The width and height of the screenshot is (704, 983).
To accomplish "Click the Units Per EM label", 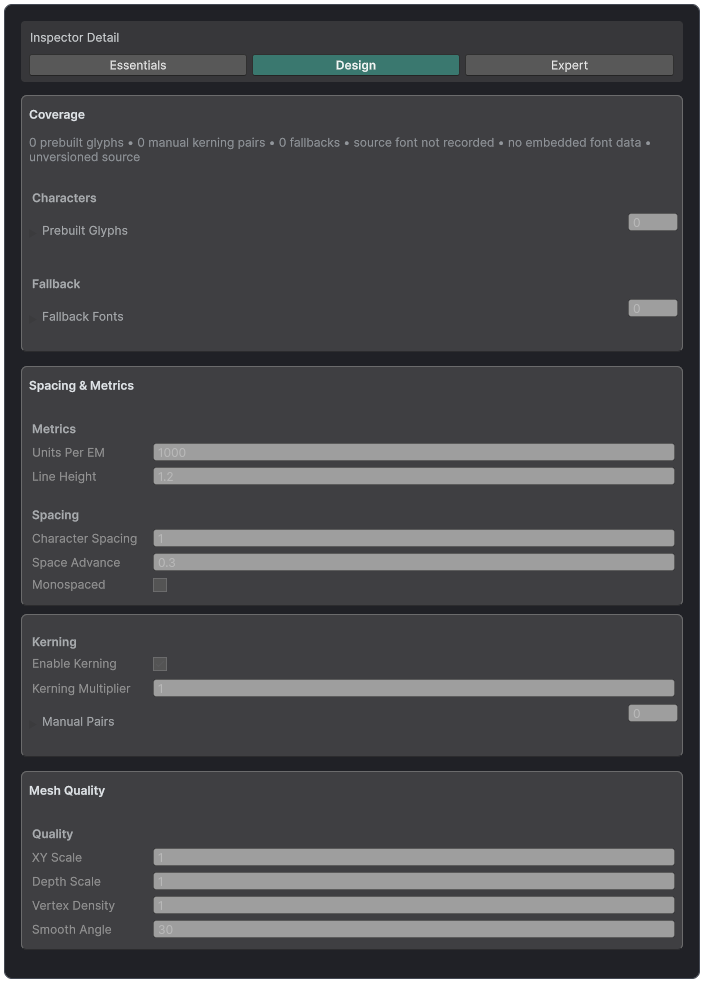I will [x=68, y=453].
